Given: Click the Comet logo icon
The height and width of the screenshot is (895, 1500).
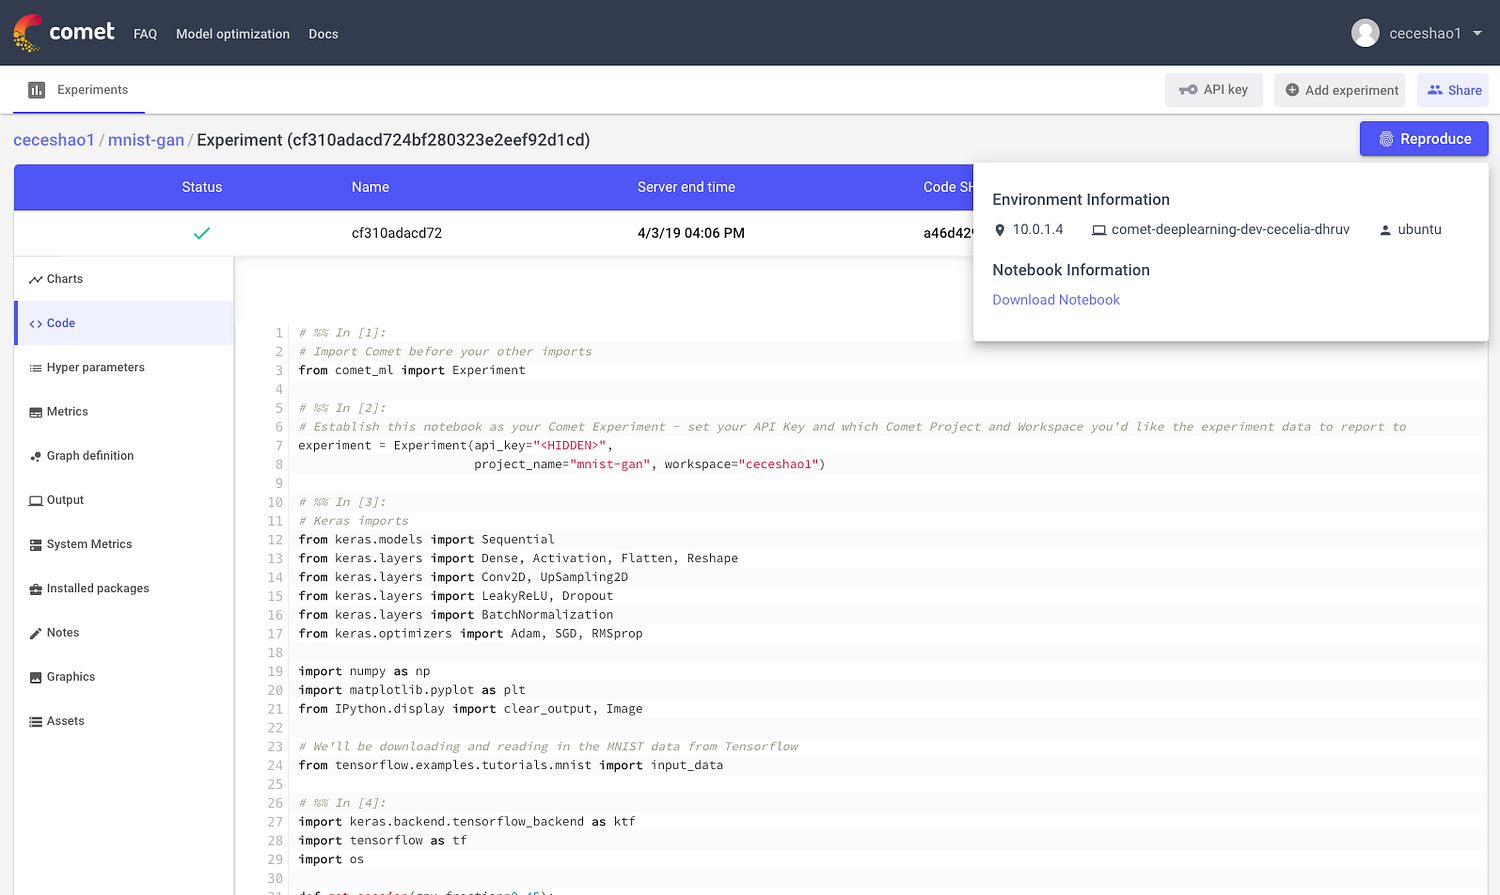Looking at the screenshot, I should coord(28,33).
